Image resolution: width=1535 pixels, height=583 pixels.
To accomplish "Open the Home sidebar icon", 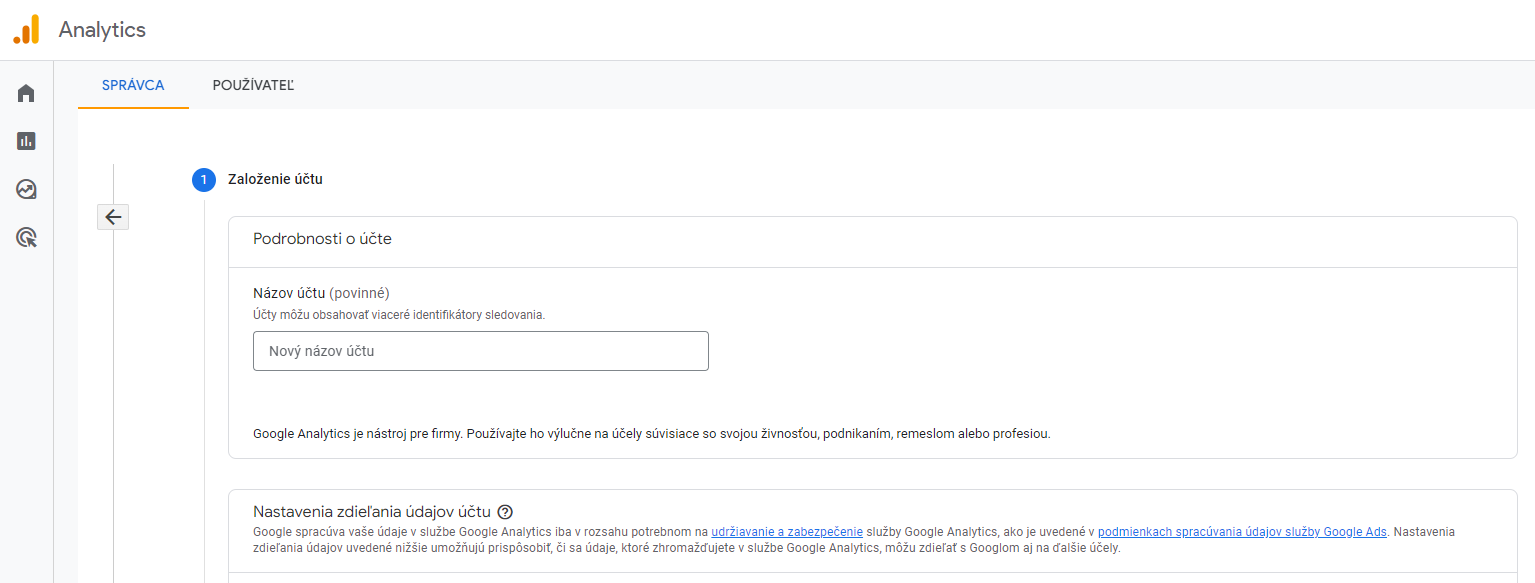I will pyautogui.click(x=26, y=93).
